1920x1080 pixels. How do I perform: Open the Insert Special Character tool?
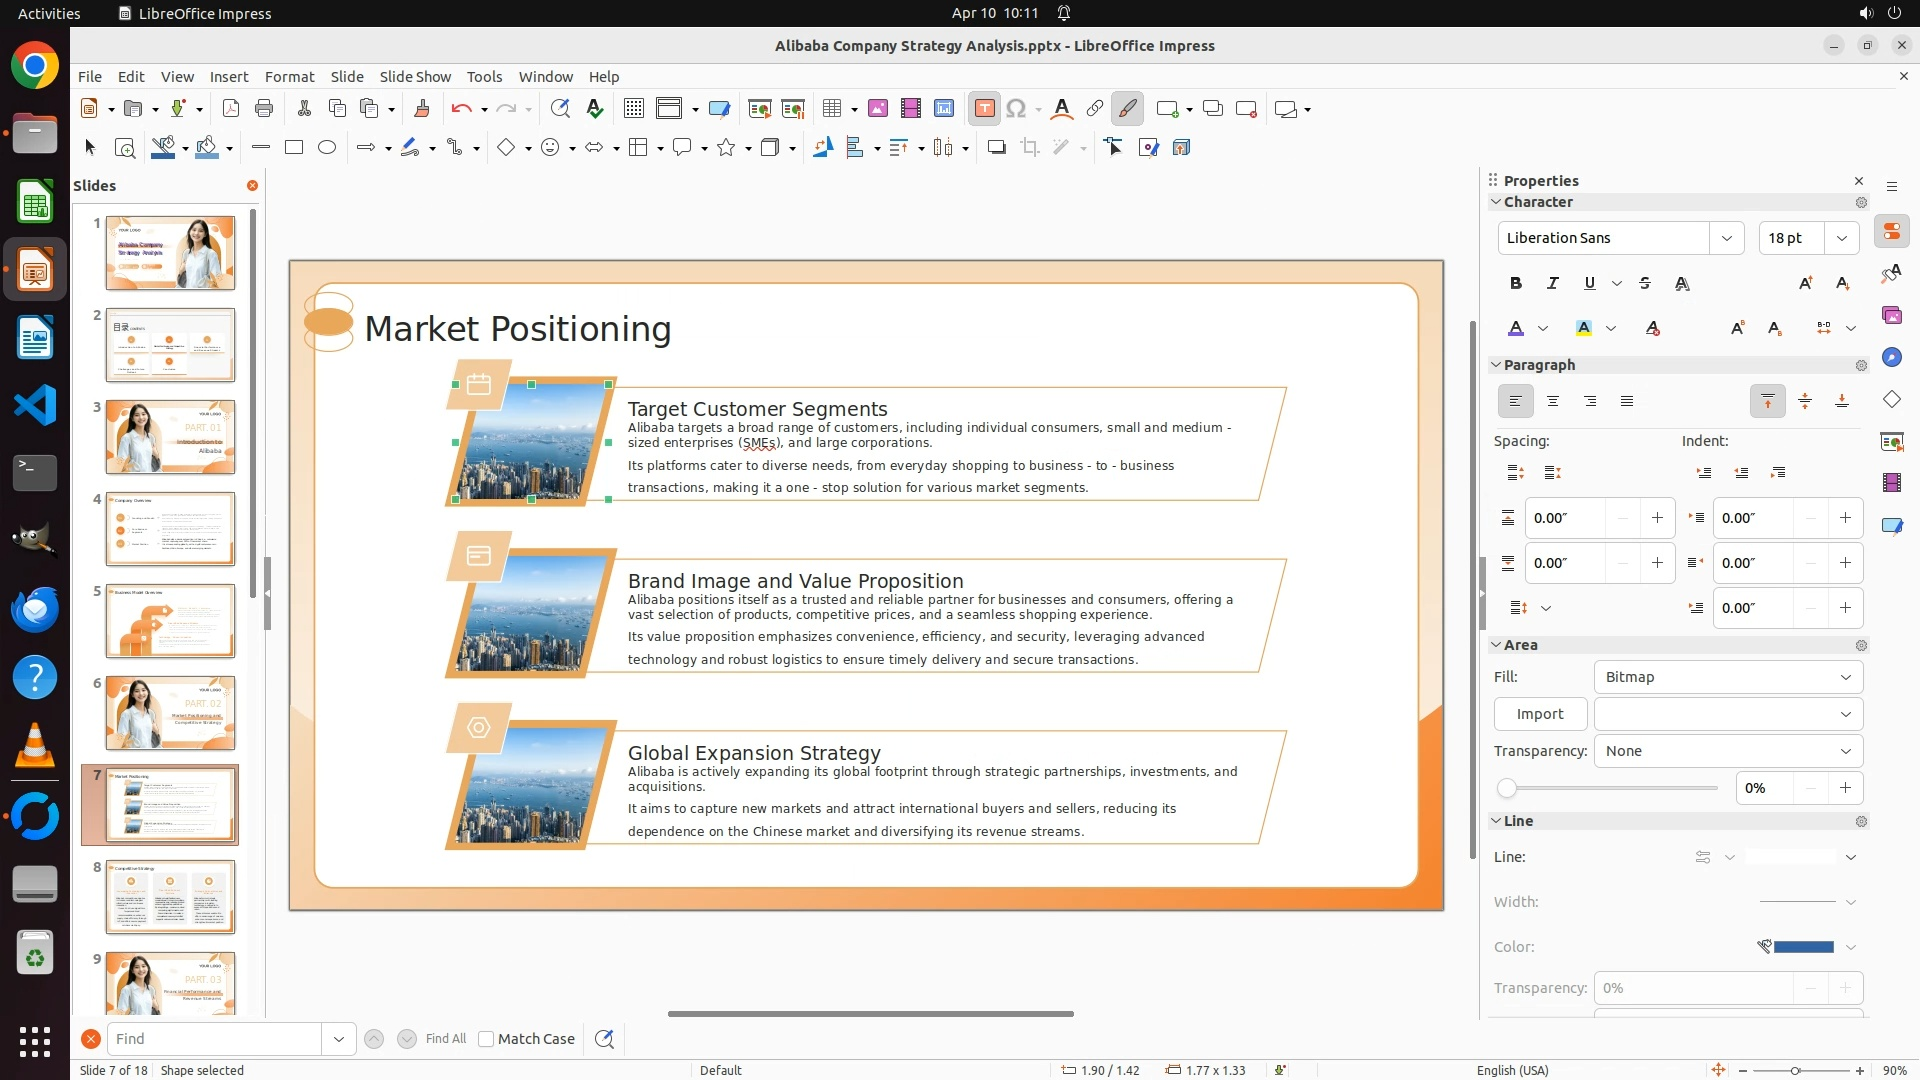click(1016, 109)
